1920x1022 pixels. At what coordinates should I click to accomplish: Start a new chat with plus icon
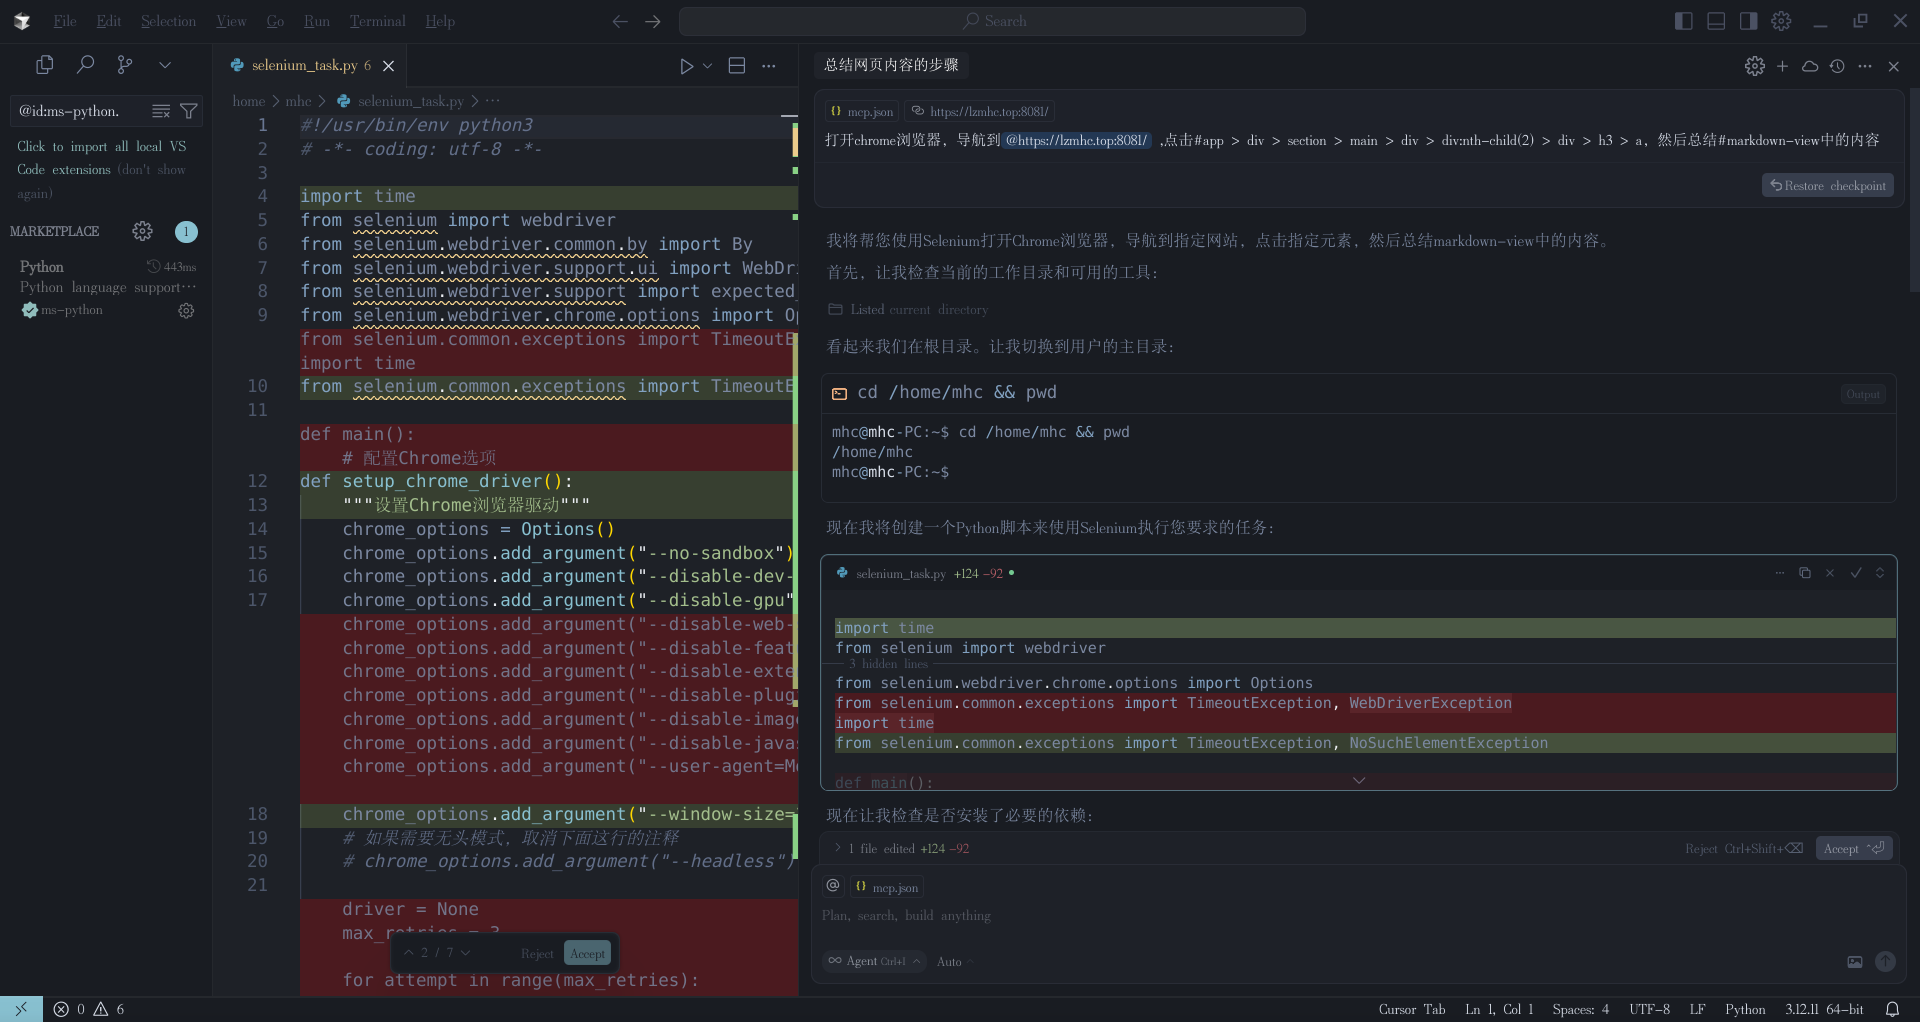click(1782, 66)
